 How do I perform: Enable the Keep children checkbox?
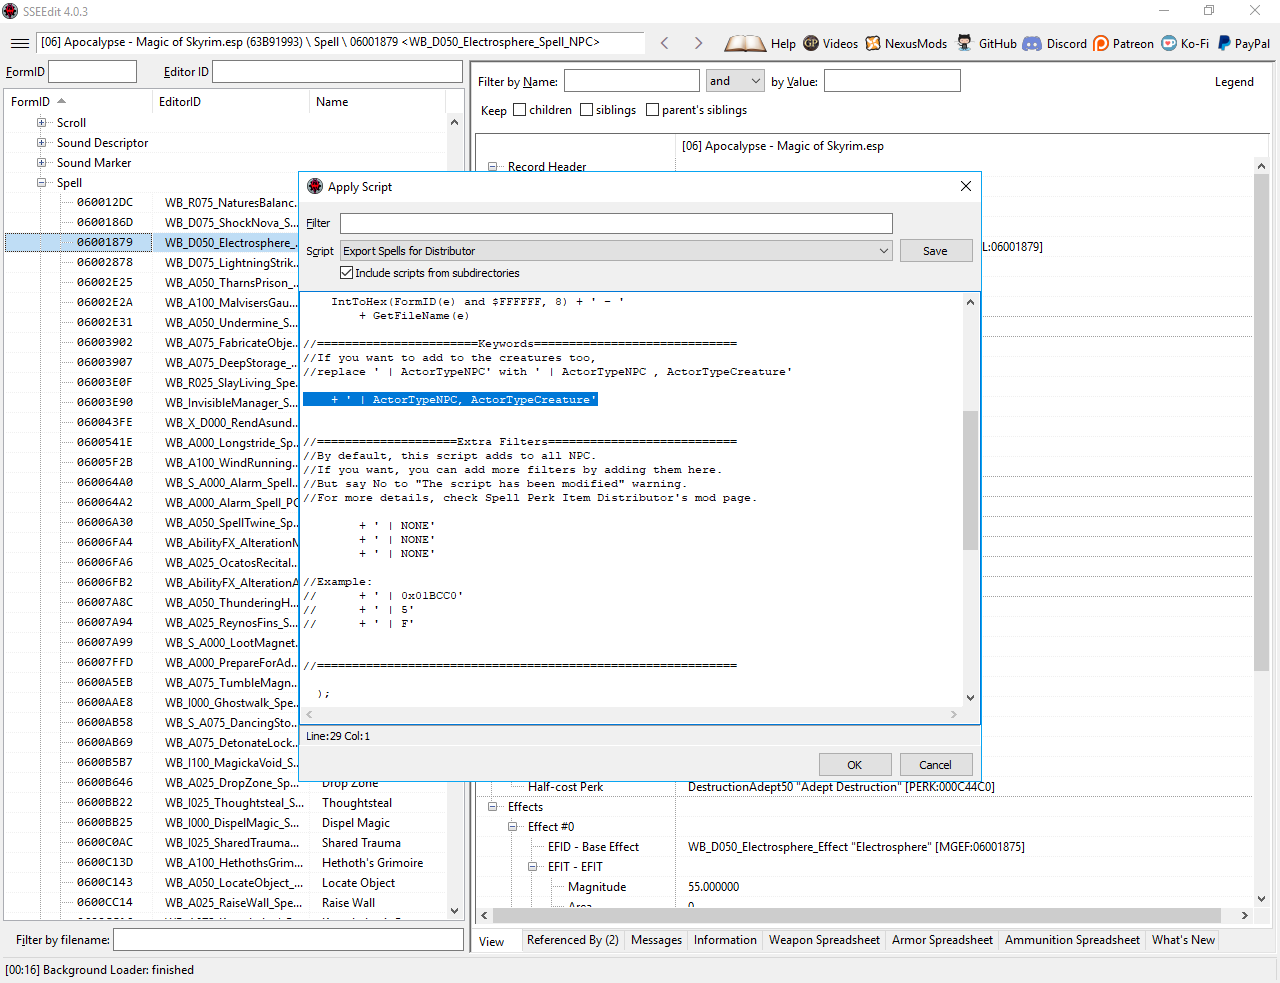coord(520,110)
